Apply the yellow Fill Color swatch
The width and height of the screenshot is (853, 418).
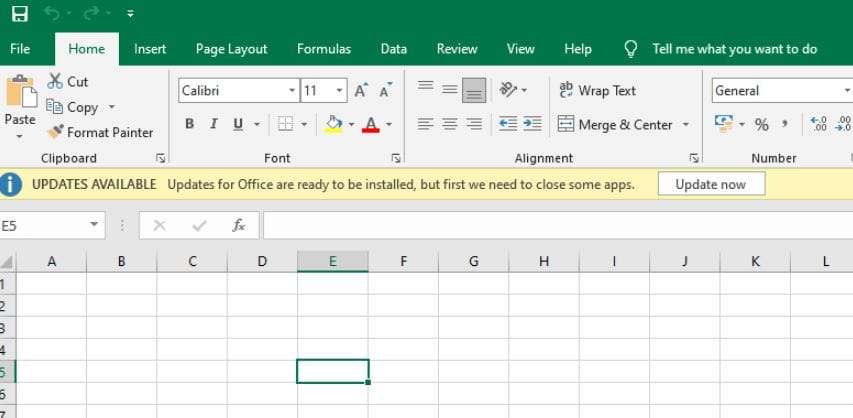[x=334, y=124]
